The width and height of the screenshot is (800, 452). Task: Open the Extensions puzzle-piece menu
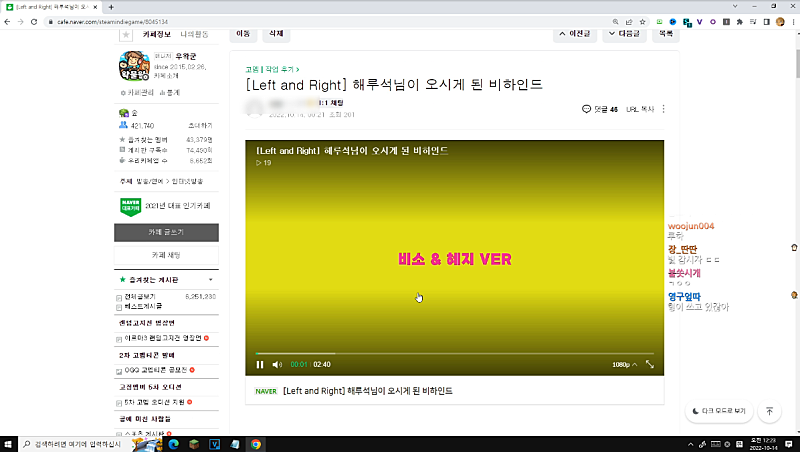(739, 22)
